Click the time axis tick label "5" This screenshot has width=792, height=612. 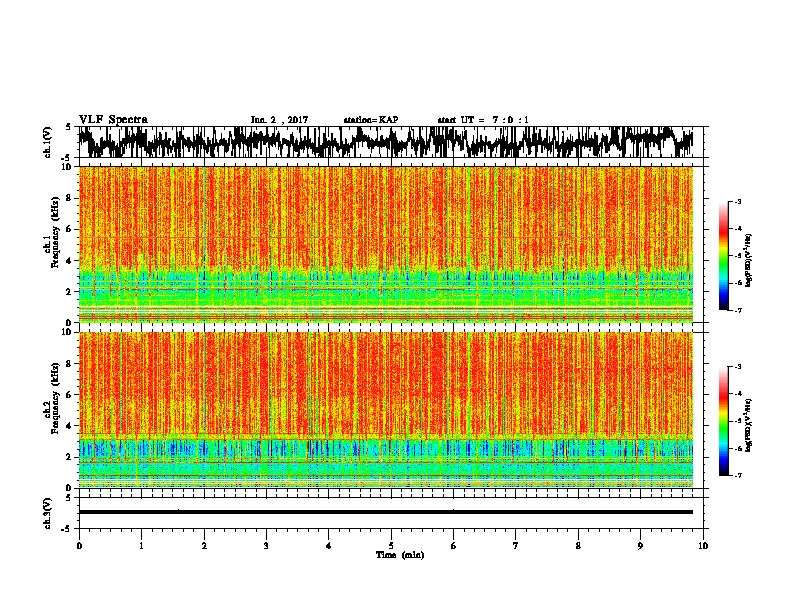click(391, 546)
